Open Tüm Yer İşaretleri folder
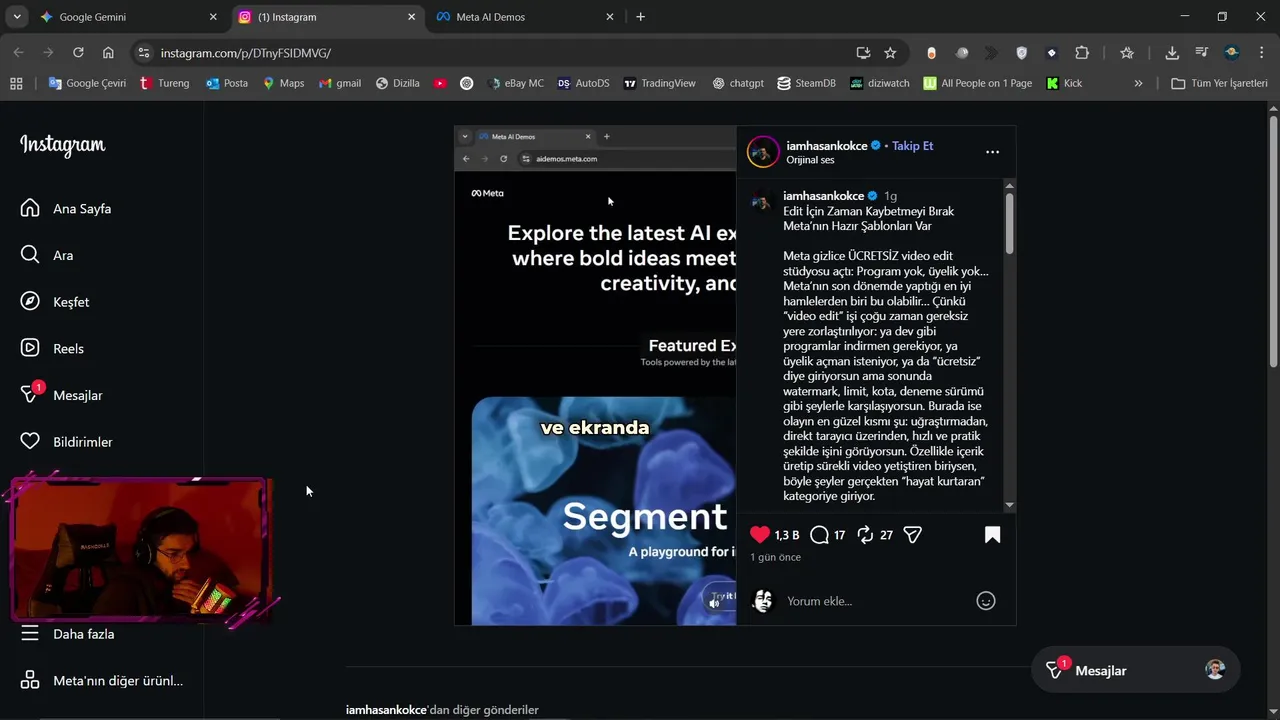 point(1219,83)
